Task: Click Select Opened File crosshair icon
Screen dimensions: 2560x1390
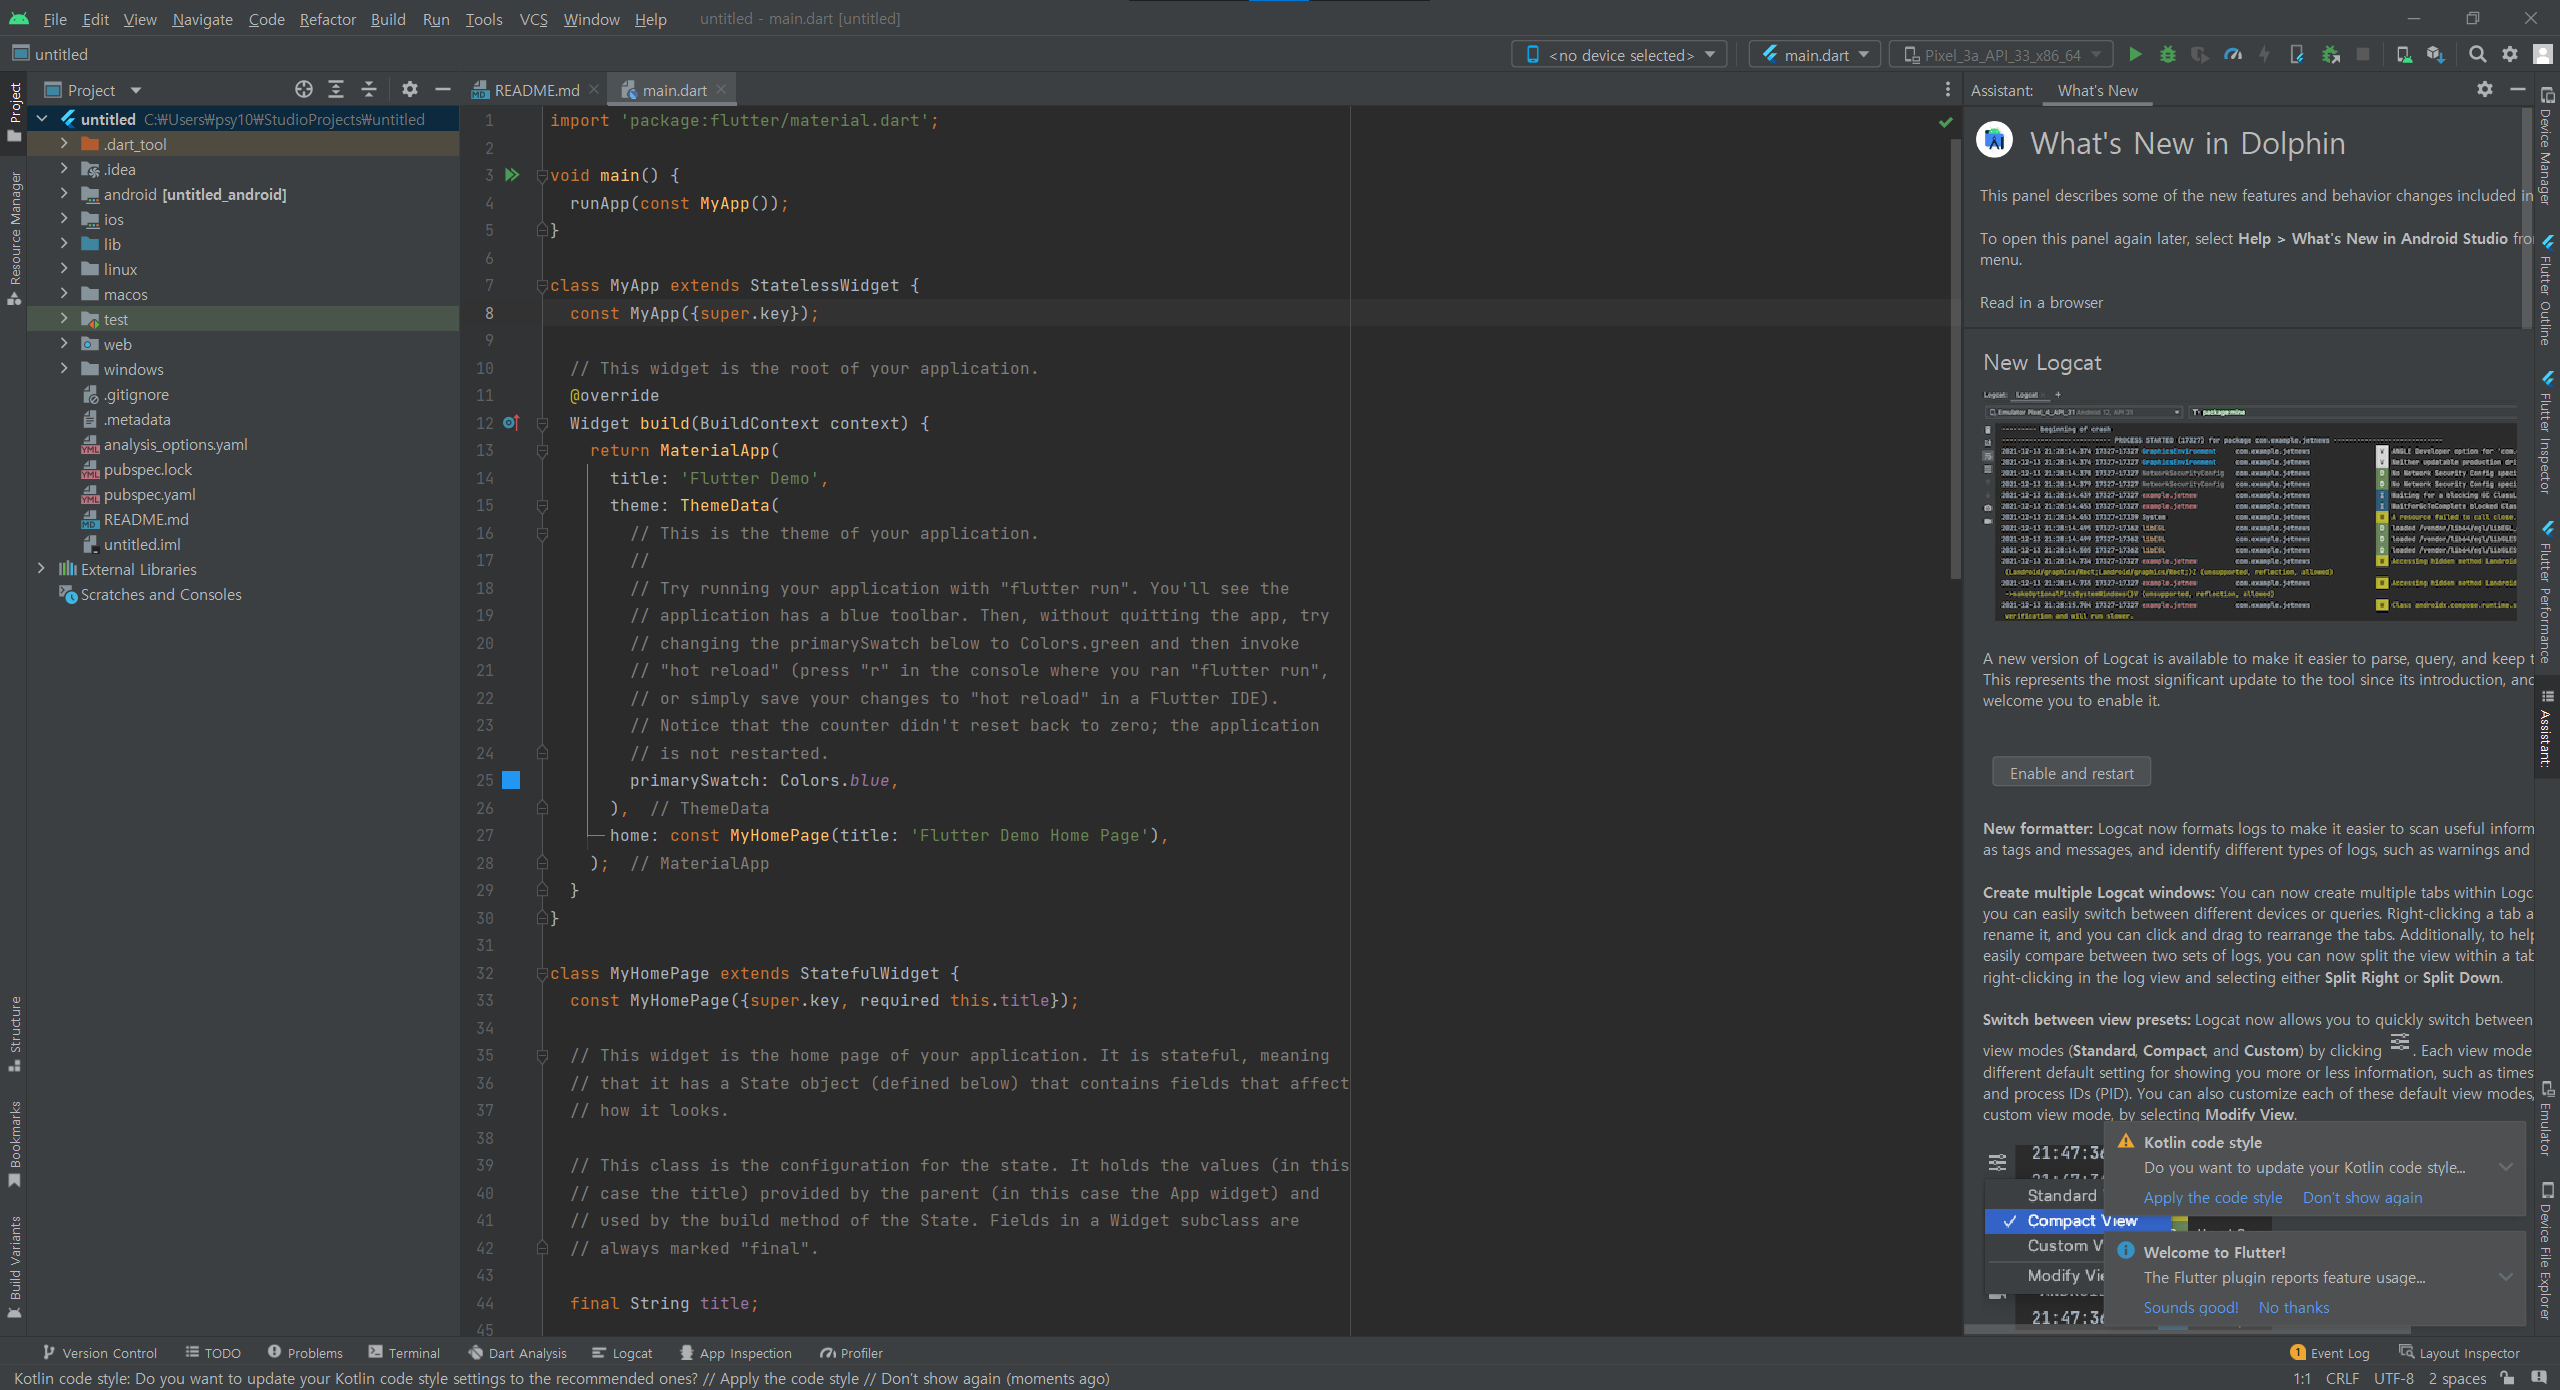Action: [x=304, y=90]
